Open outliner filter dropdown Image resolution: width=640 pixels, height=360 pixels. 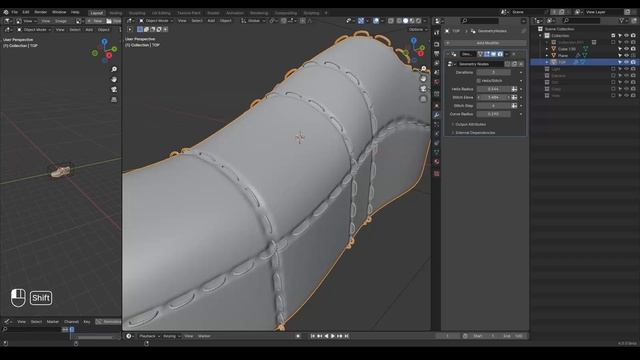click(x=623, y=21)
